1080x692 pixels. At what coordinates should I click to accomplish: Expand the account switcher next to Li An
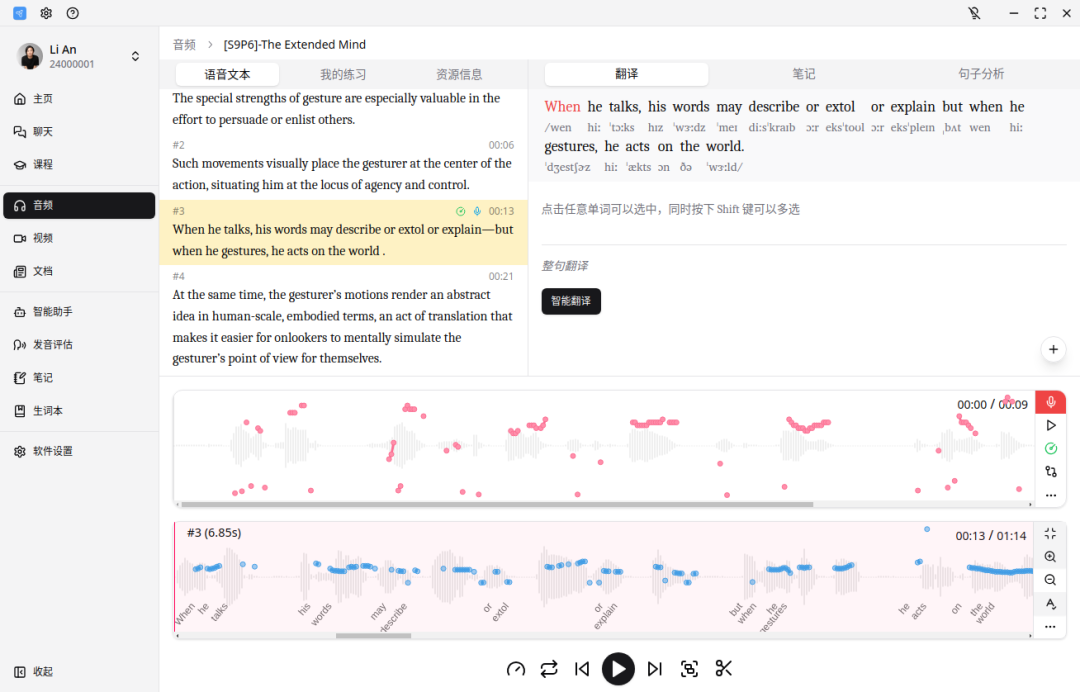(x=135, y=56)
